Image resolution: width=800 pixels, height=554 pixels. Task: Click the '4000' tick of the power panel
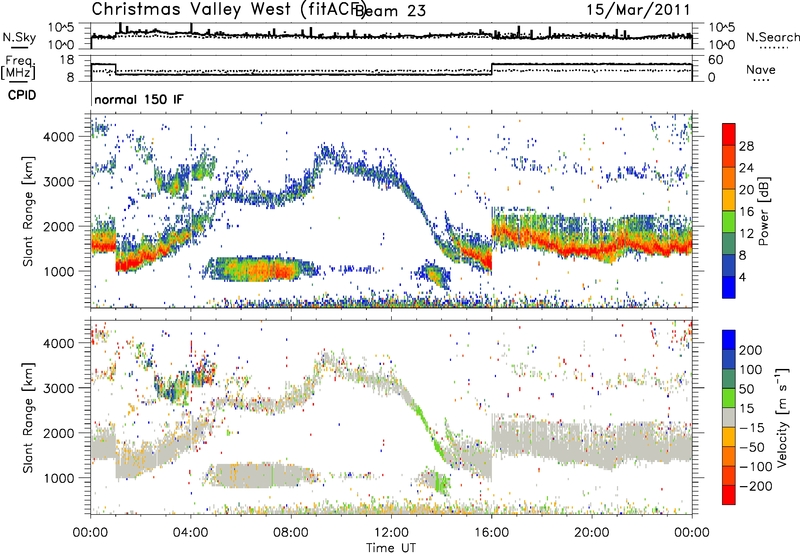tap(58, 137)
